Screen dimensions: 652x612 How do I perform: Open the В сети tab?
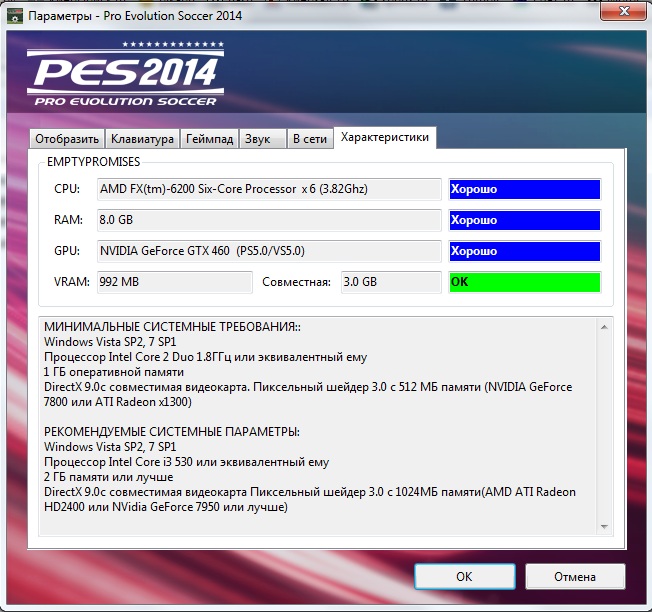click(310, 138)
